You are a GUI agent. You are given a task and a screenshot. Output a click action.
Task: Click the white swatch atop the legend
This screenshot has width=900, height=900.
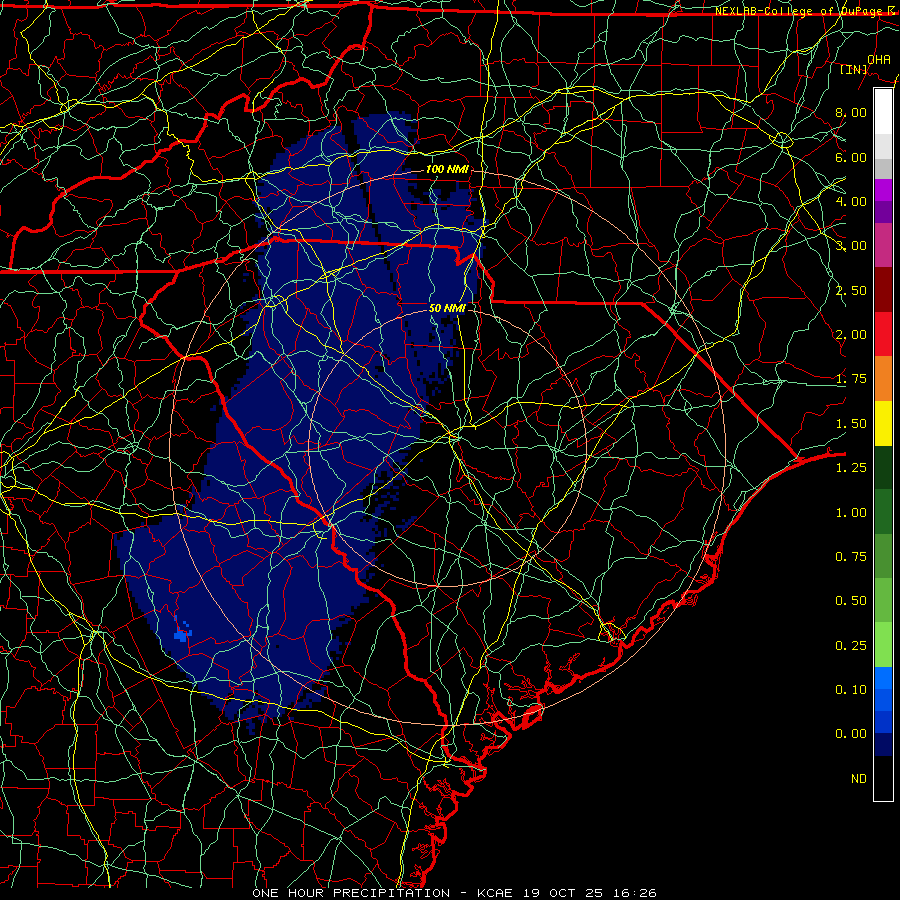pos(883,111)
